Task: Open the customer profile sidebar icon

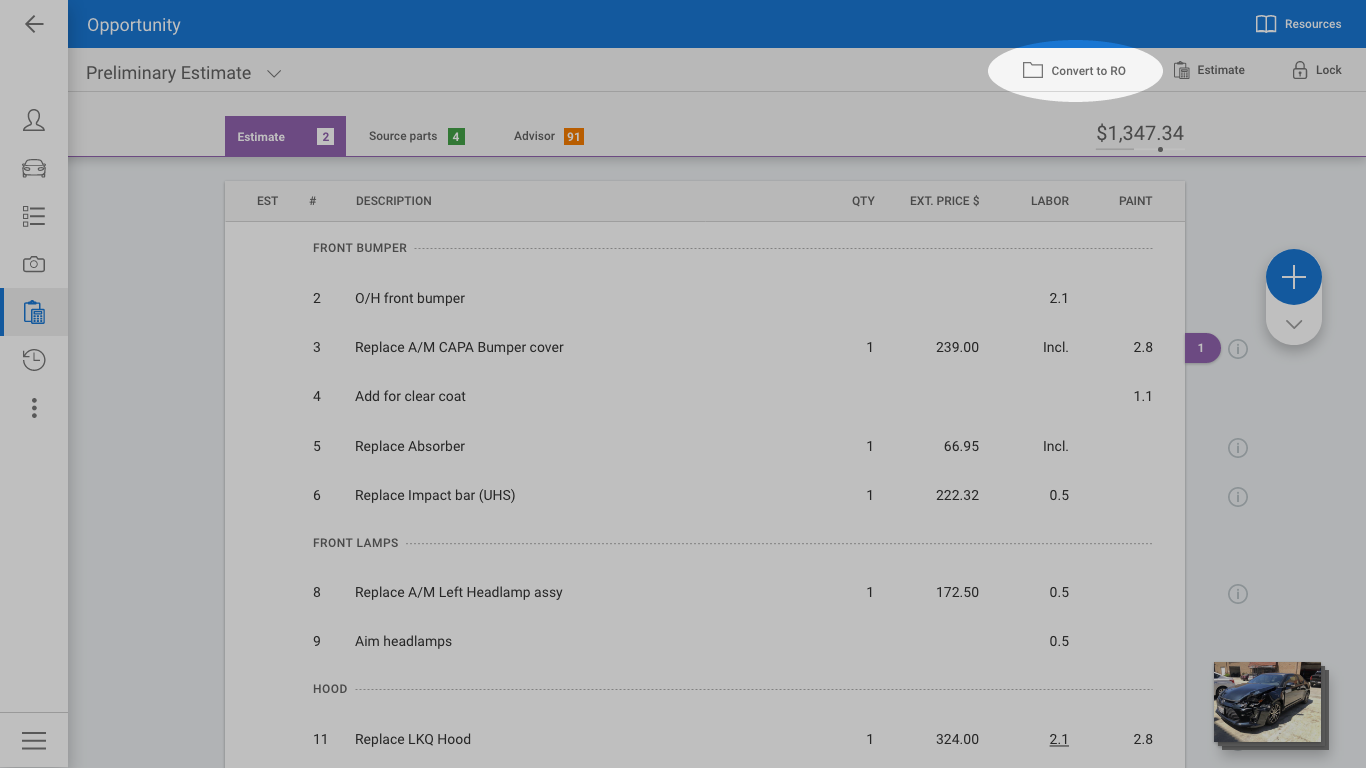Action: [x=34, y=121]
